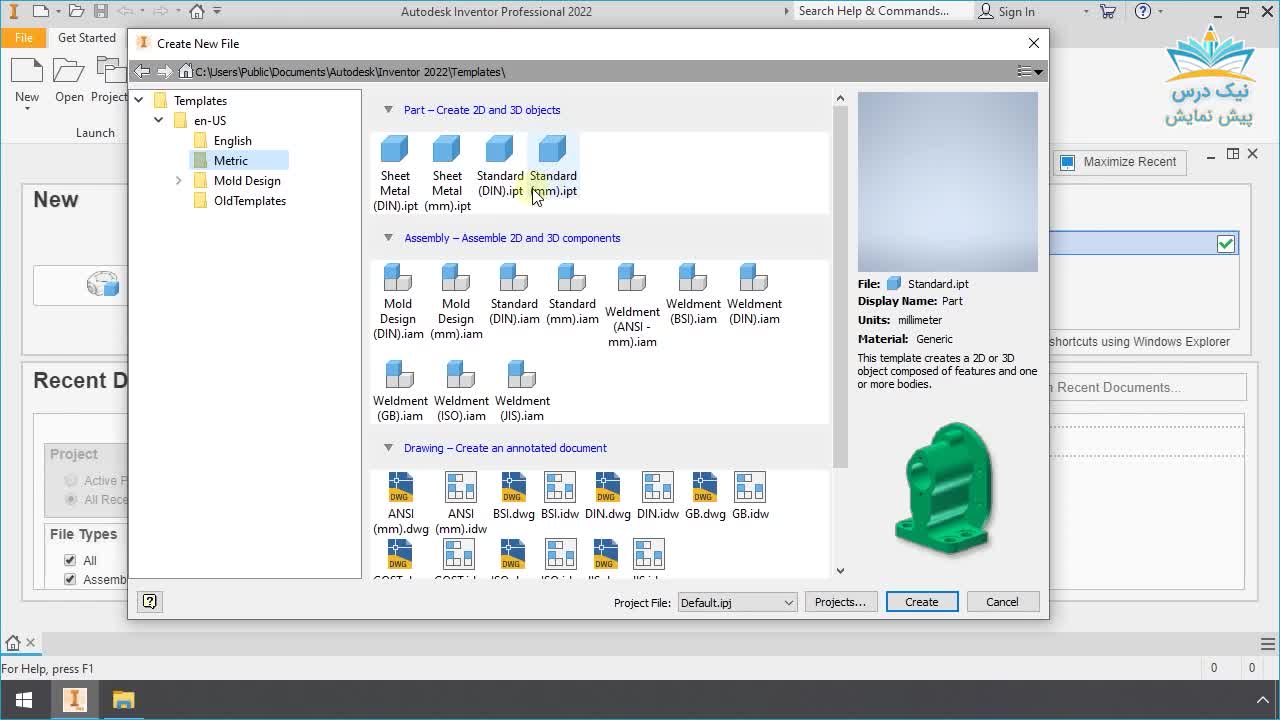Select the English templates folder
1280x720 pixels.
pyautogui.click(x=232, y=141)
